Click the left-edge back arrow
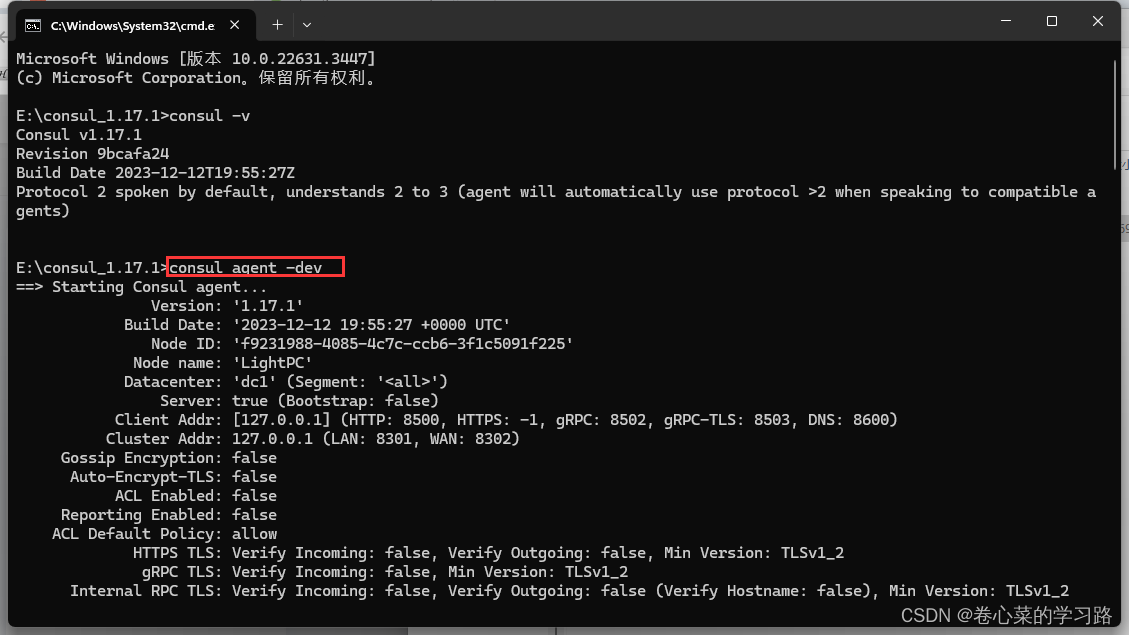Image resolution: width=1129 pixels, height=635 pixels. [x=5, y=36]
